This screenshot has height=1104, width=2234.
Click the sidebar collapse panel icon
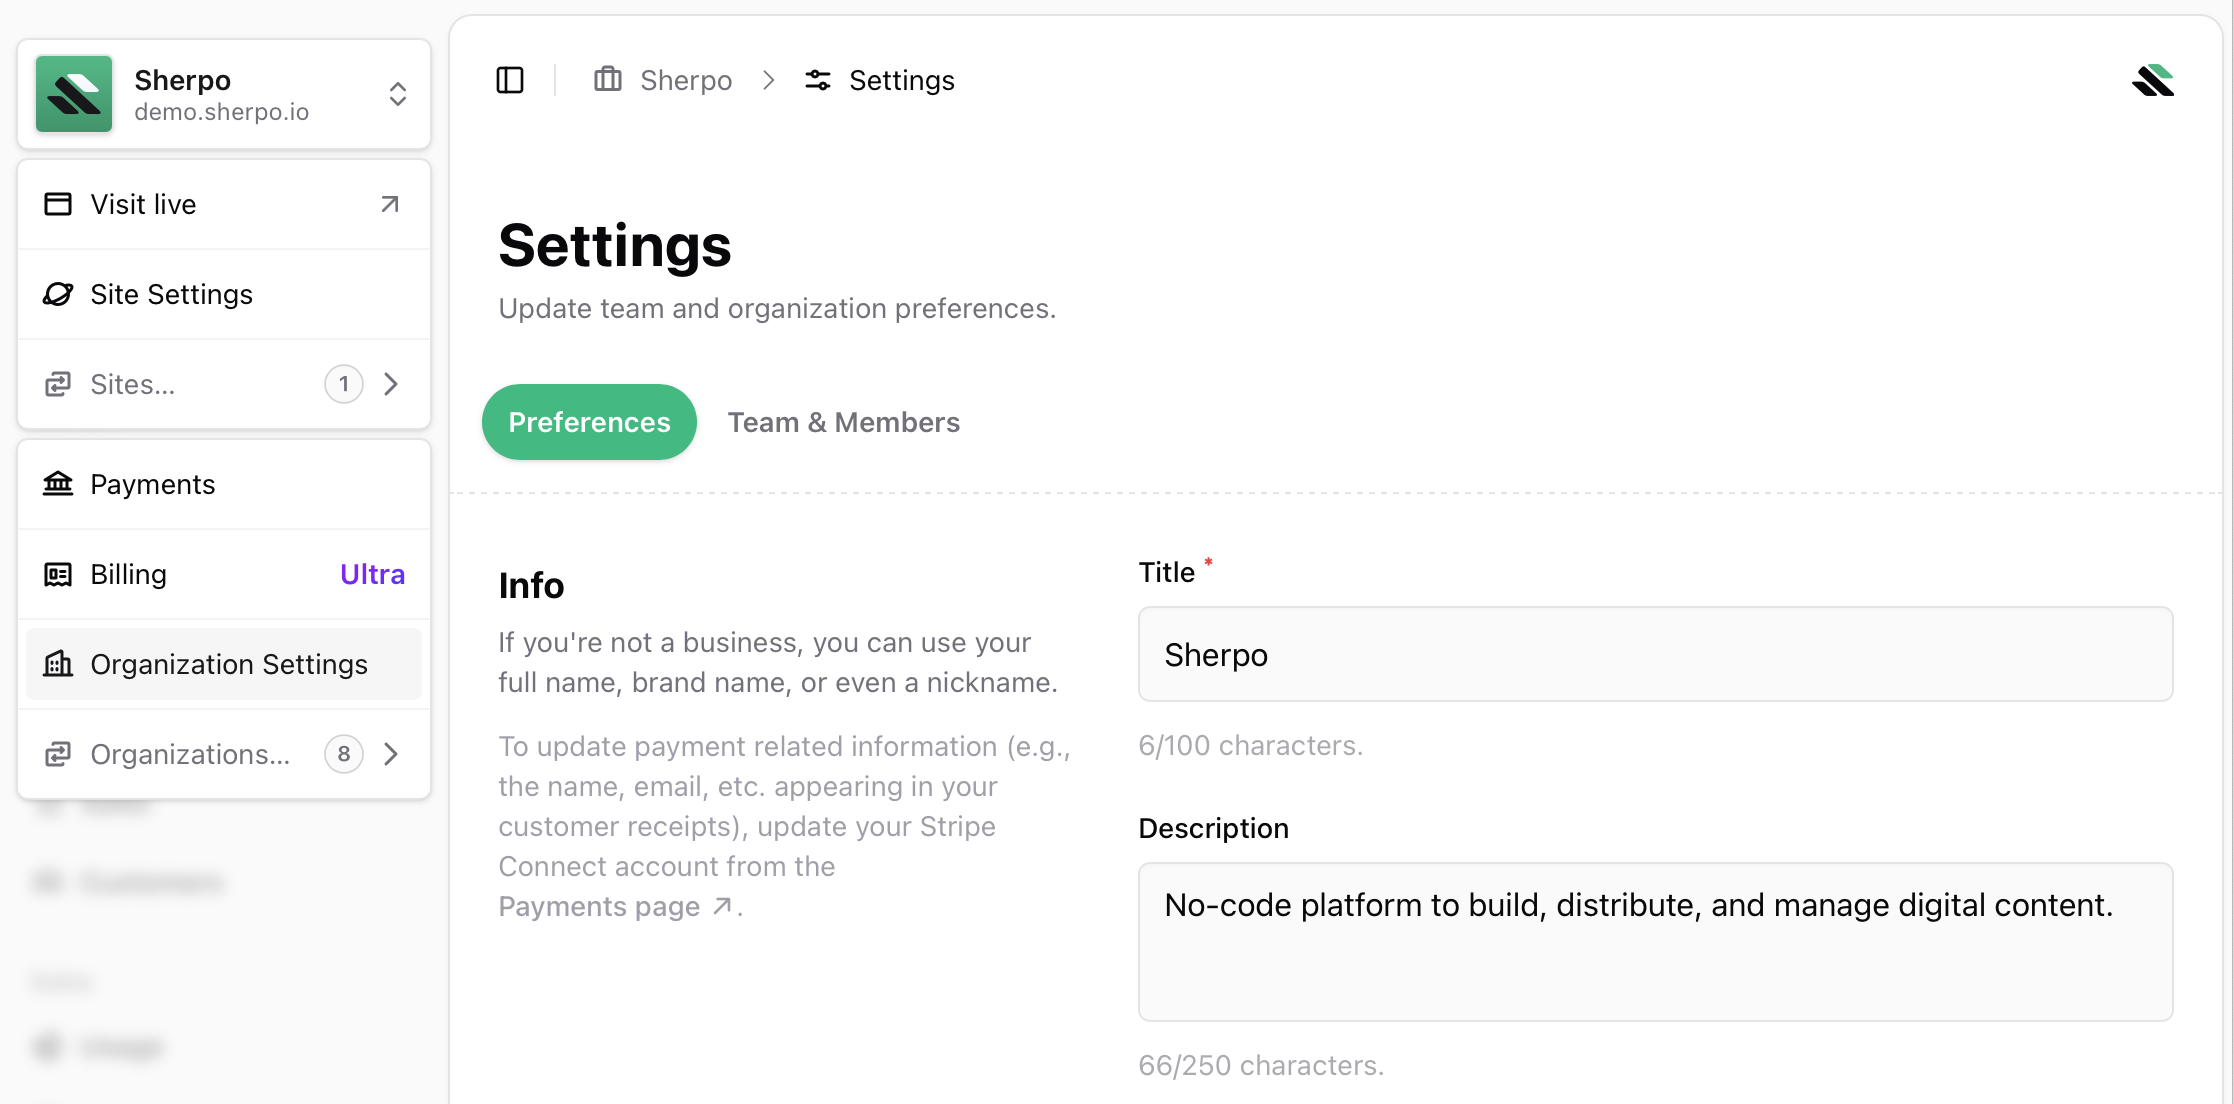[510, 80]
